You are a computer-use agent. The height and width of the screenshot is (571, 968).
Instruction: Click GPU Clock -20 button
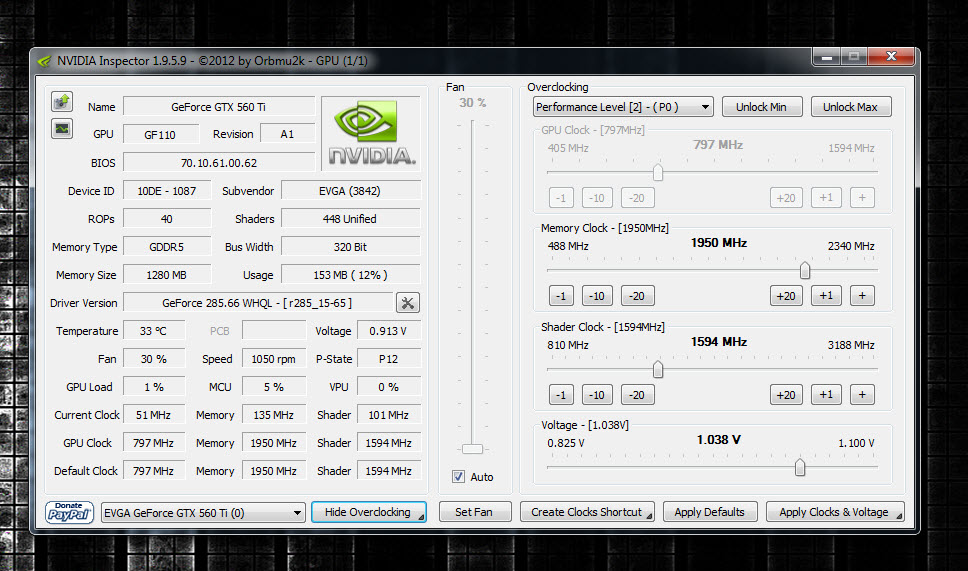(637, 198)
